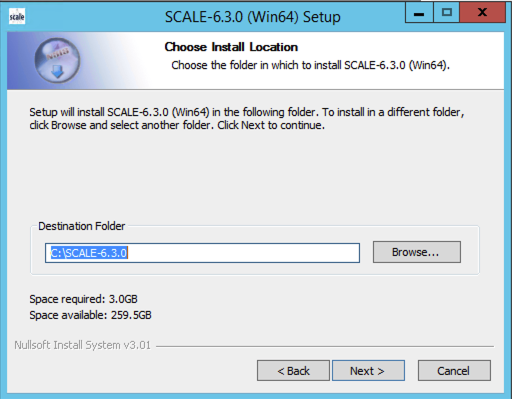Image resolution: width=512 pixels, height=399 pixels.
Task: Open the Browse... folder picker
Action: pos(417,252)
